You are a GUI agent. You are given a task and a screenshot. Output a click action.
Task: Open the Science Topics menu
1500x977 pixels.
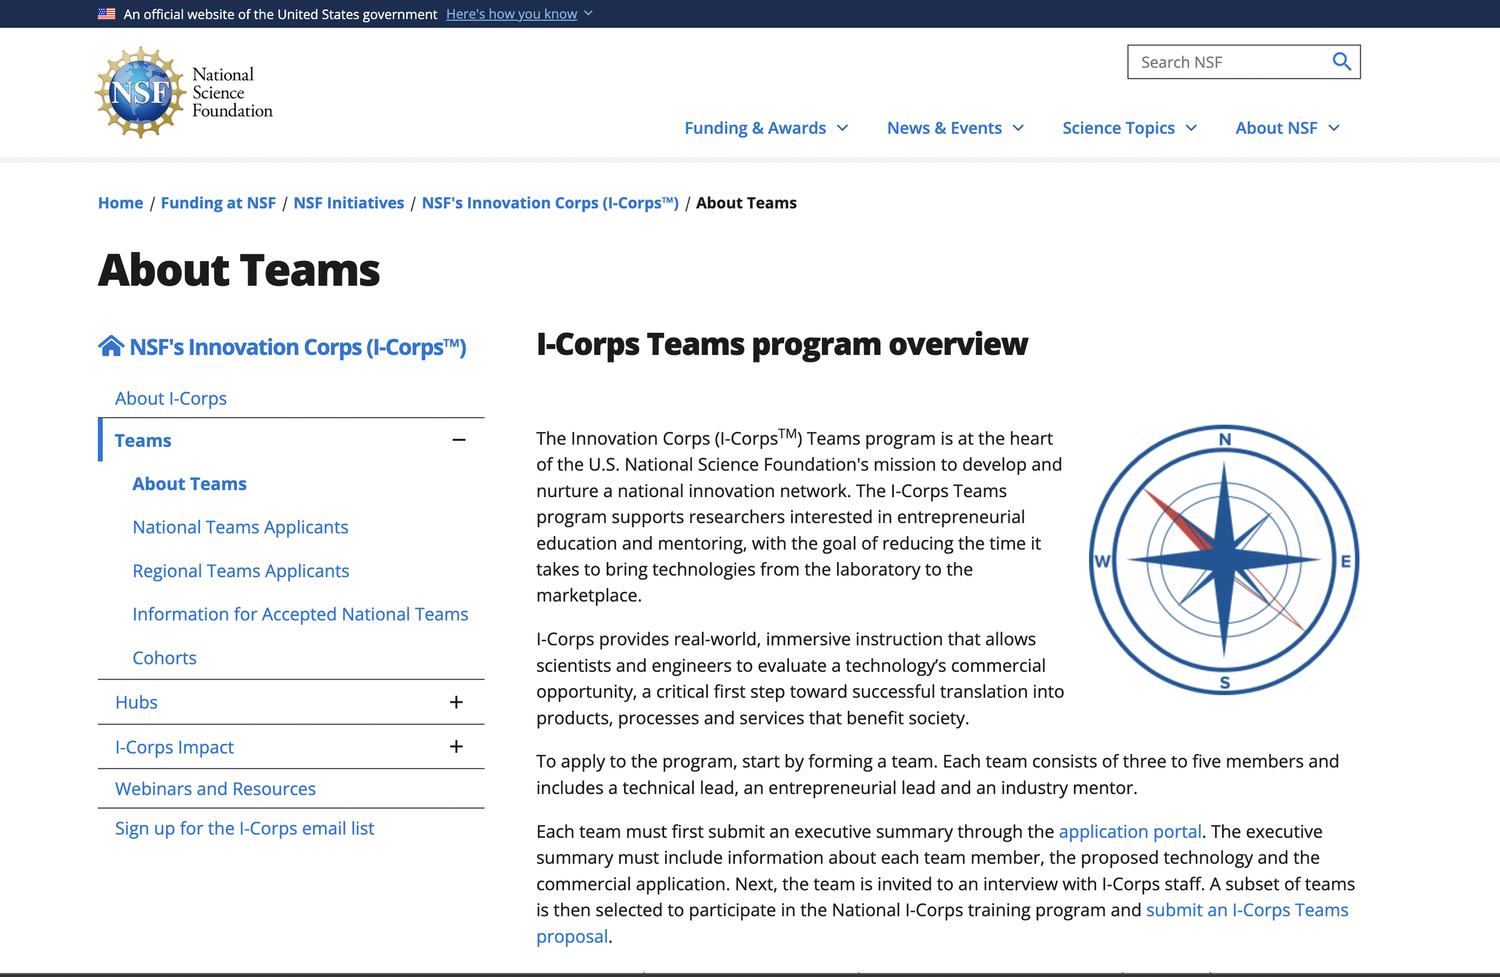point(1129,128)
